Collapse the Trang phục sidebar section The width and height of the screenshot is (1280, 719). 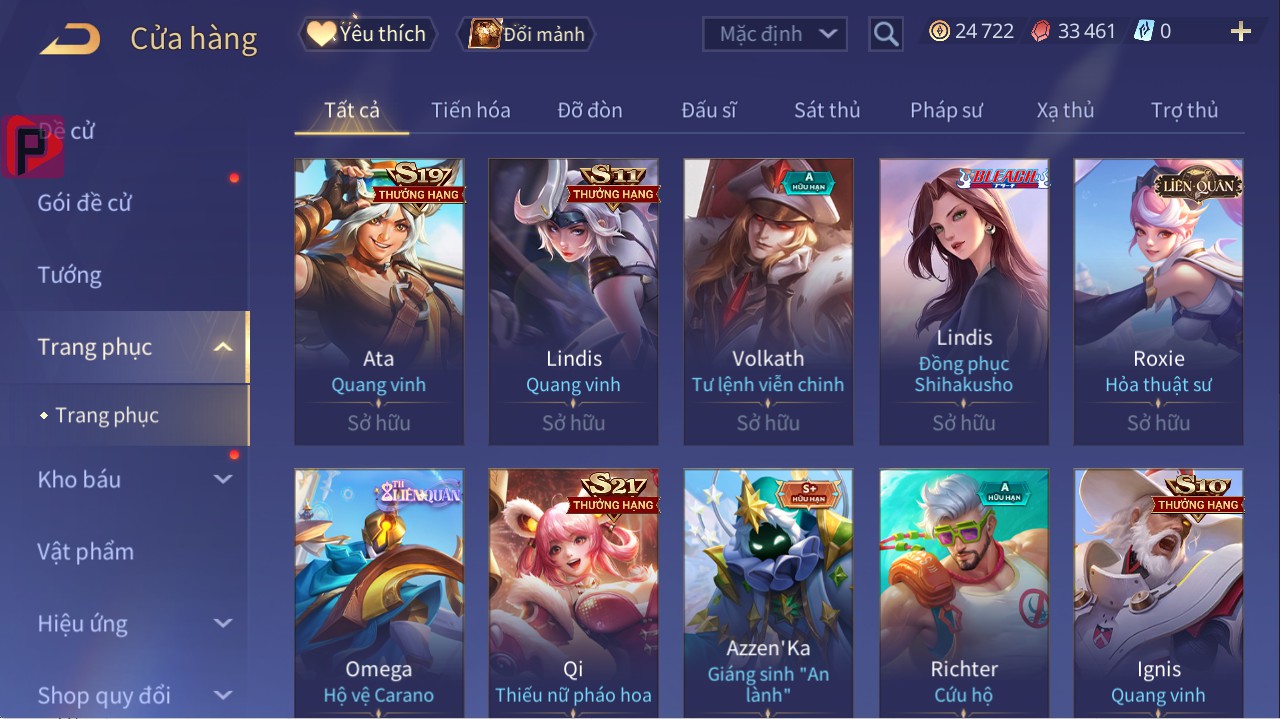click(223, 347)
